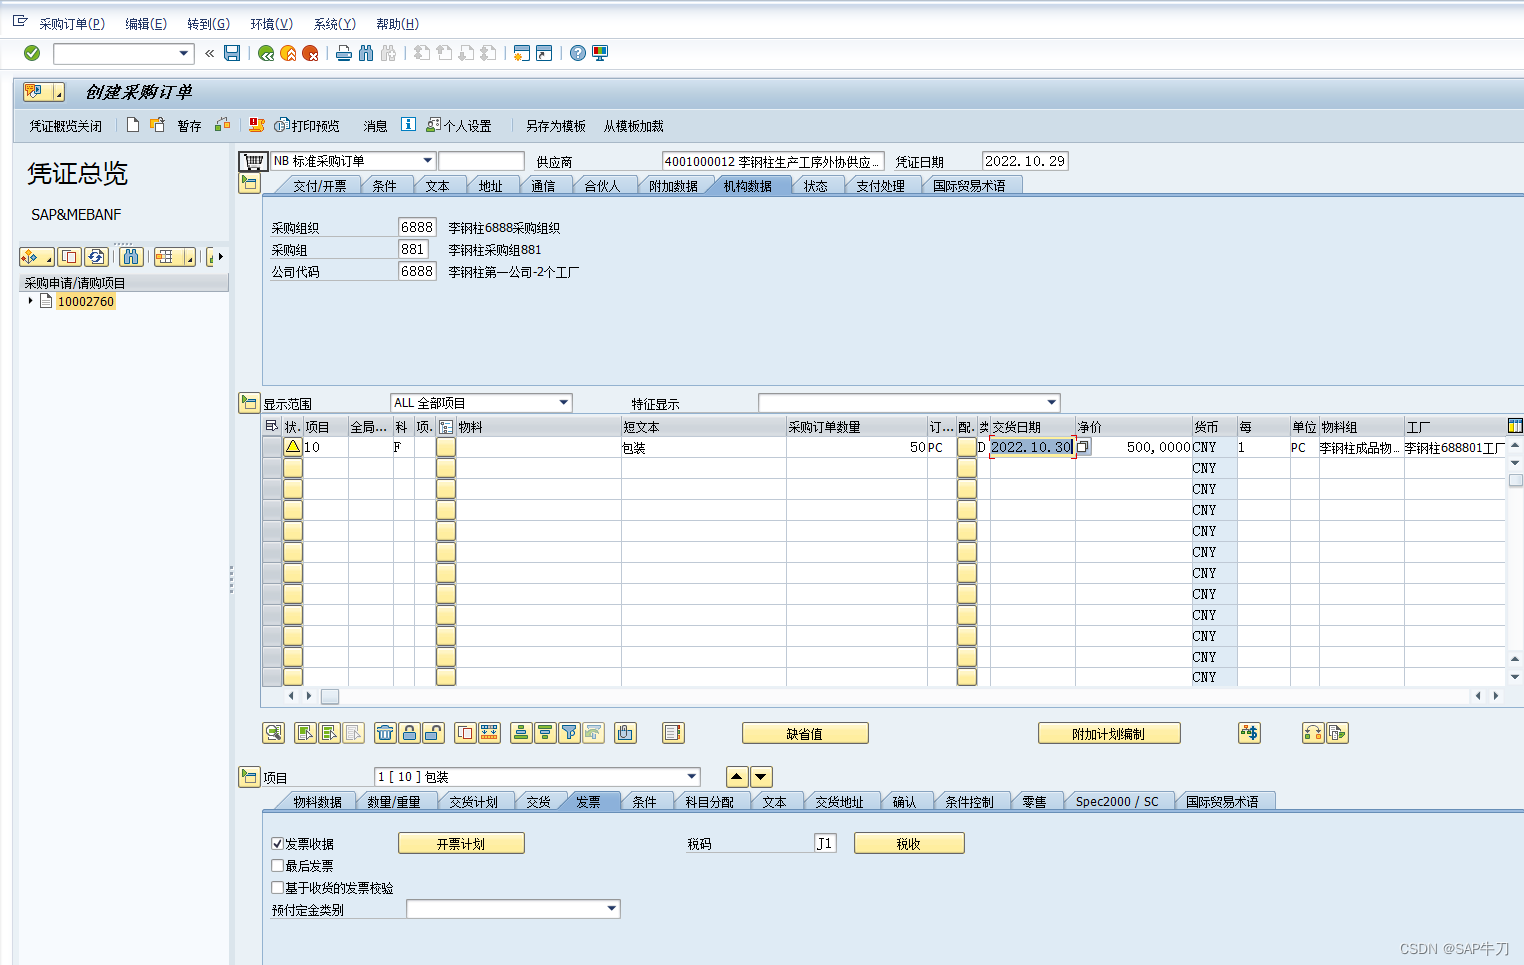Expand tree node 10002760
Image resolution: width=1524 pixels, height=965 pixels.
coord(31,301)
